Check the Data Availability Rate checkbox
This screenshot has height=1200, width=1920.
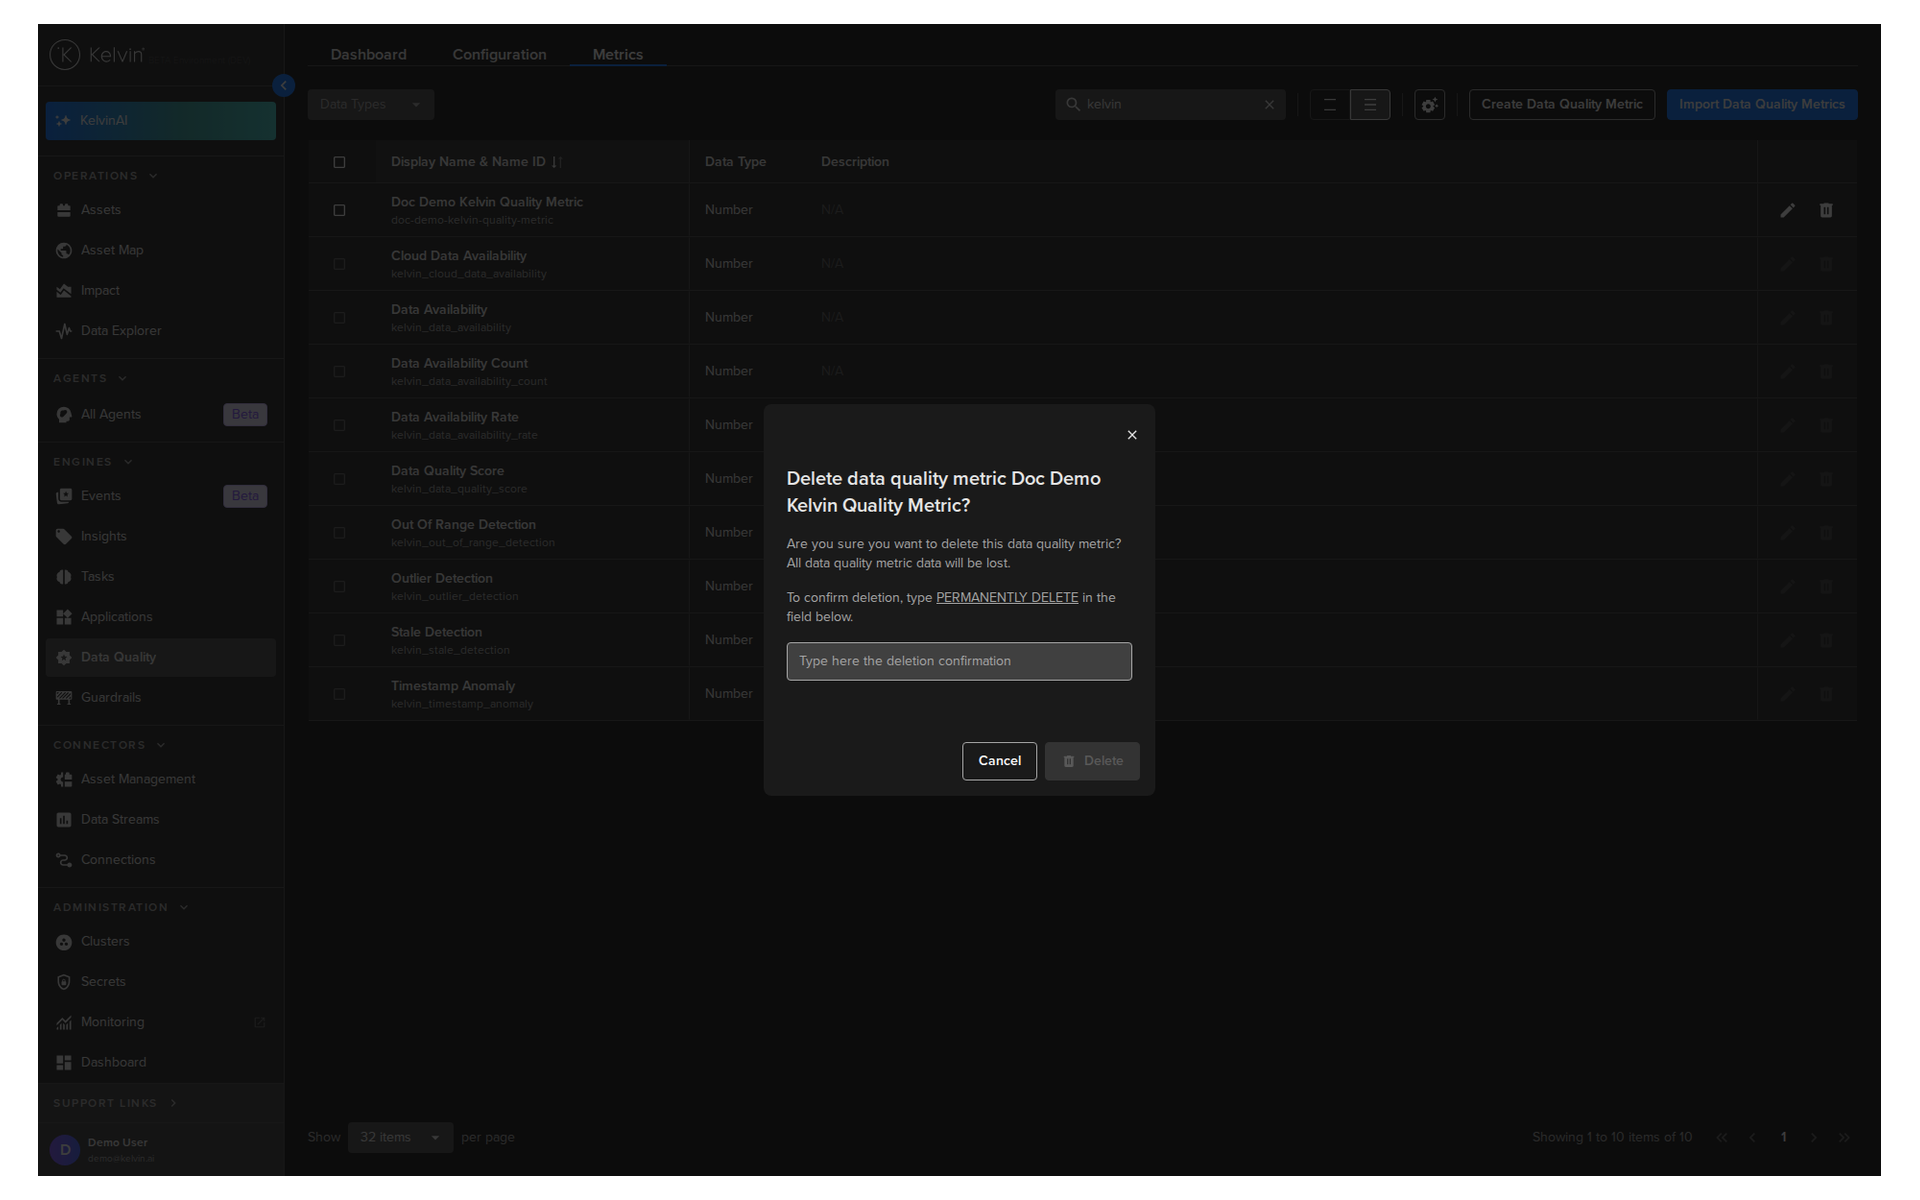coord(339,425)
